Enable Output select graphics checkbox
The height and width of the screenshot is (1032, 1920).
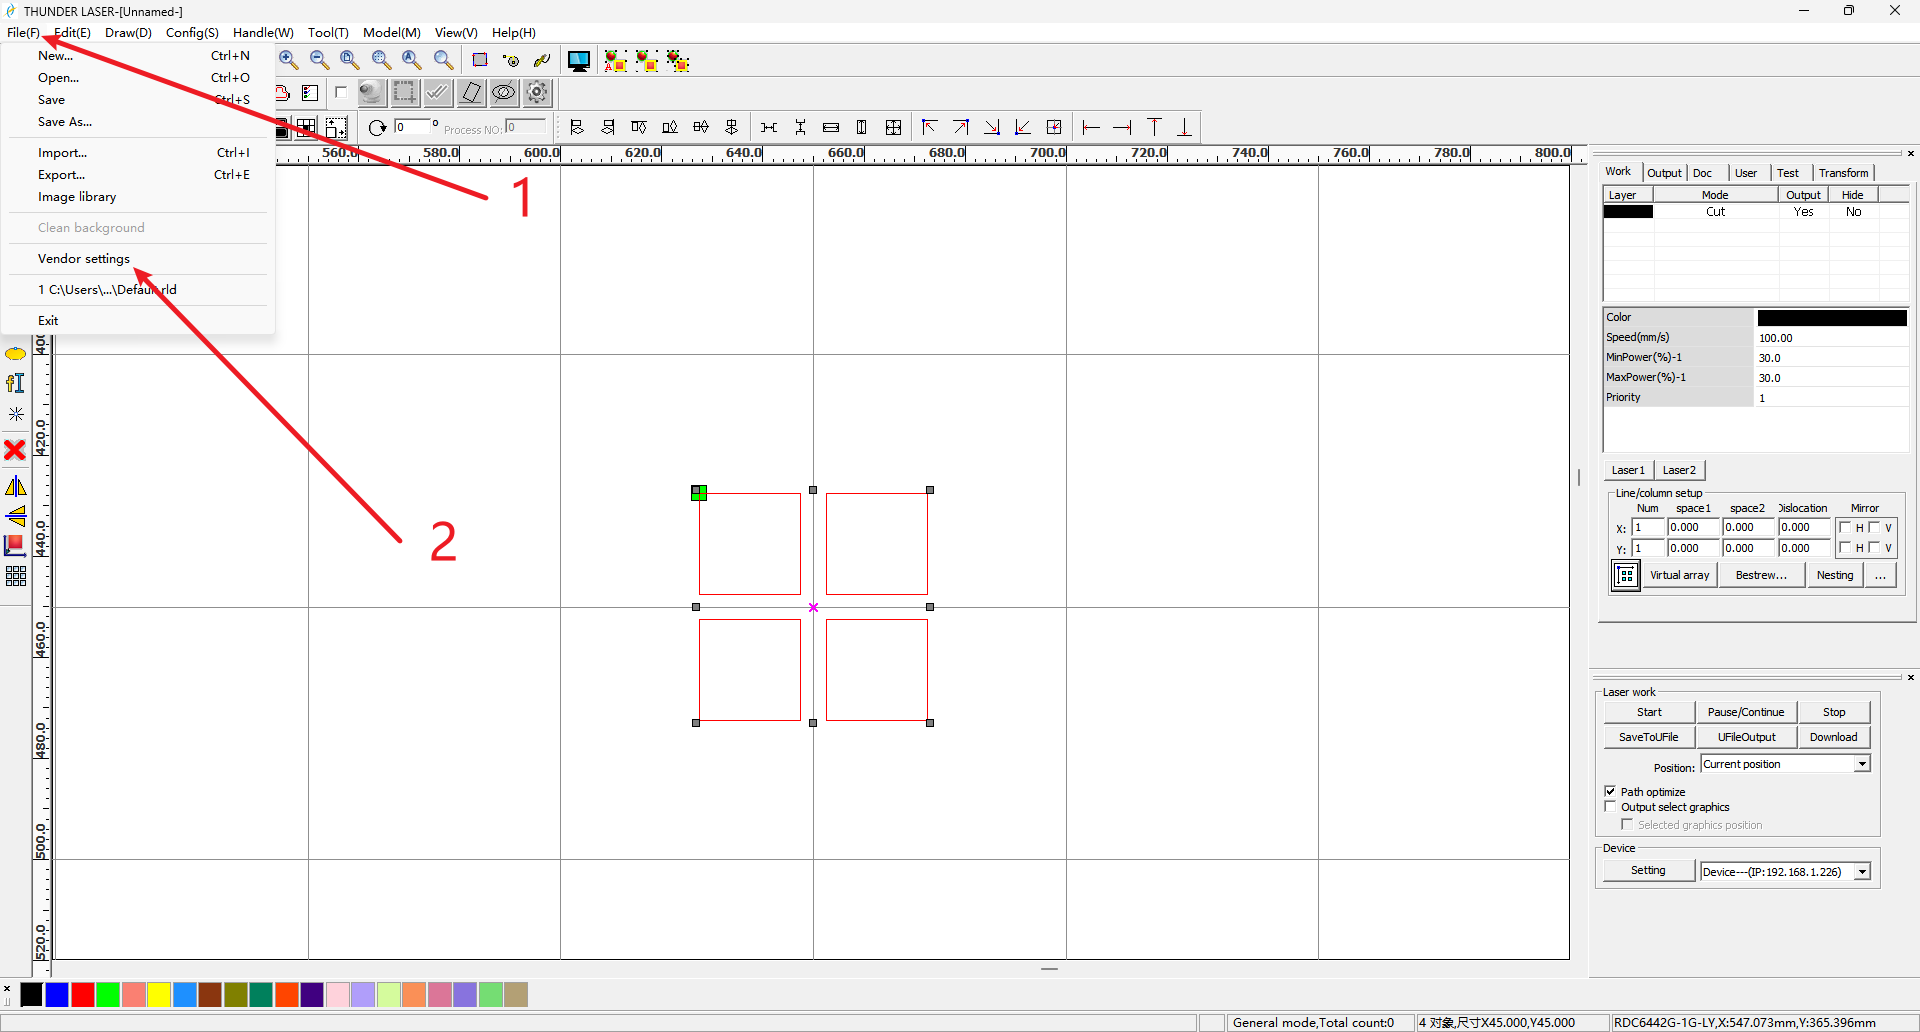tap(1610, 806)
